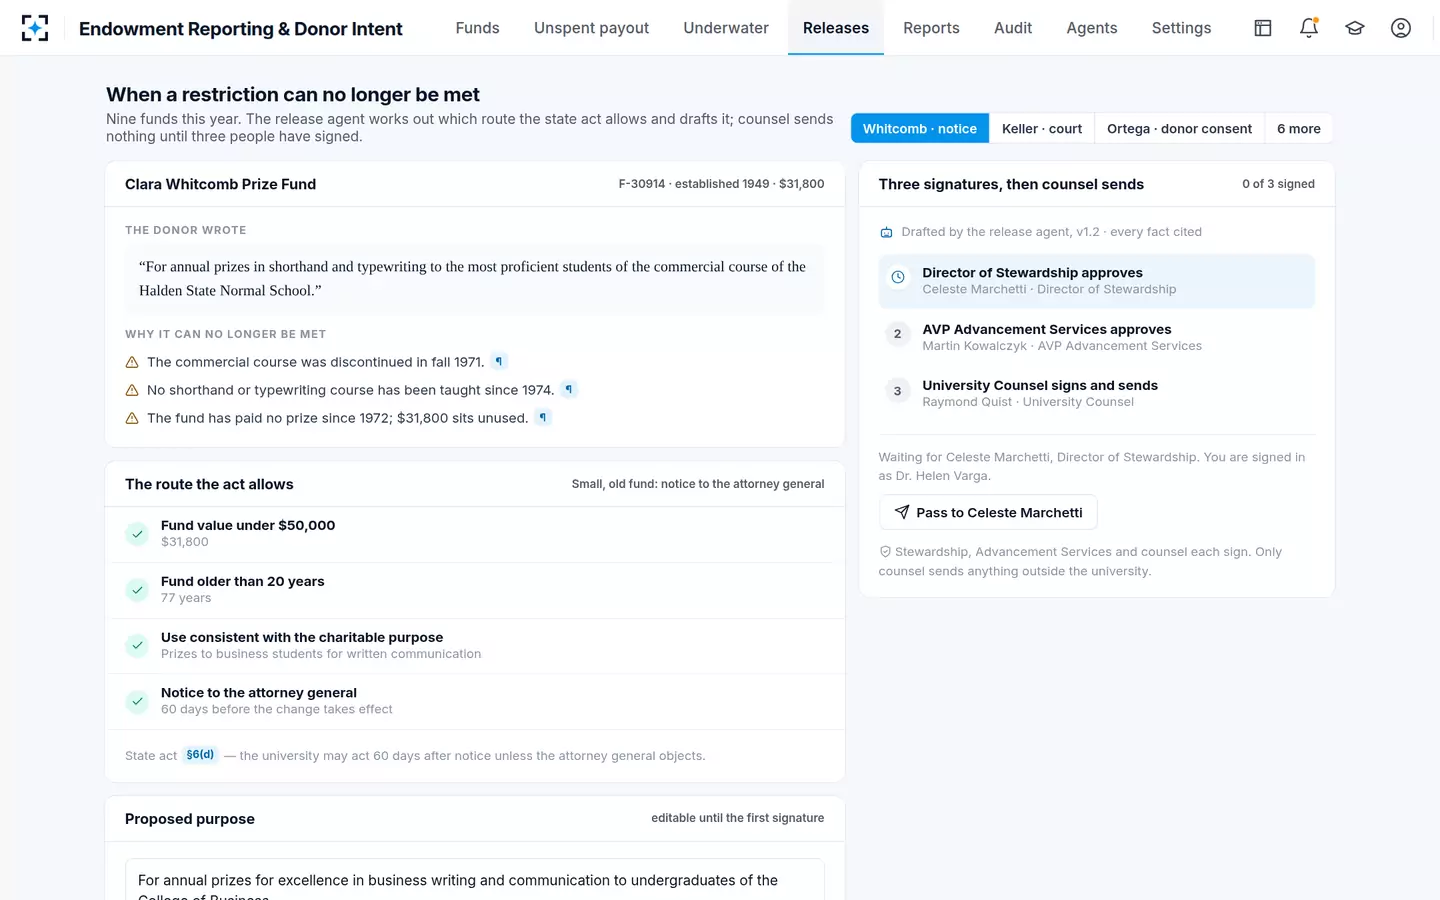
Task: Click the clock icon on Director of Stewardship step
Action: coord(898,277)
